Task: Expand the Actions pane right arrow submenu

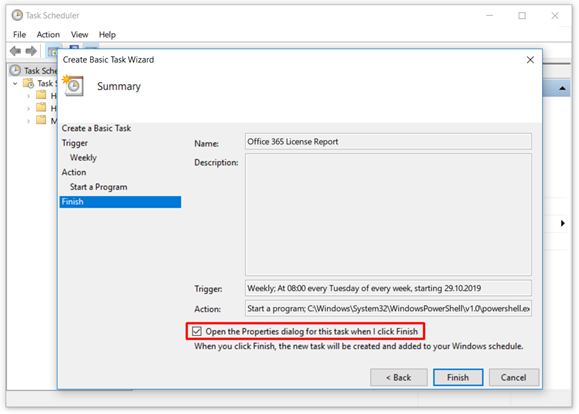Action: (562, 223)
